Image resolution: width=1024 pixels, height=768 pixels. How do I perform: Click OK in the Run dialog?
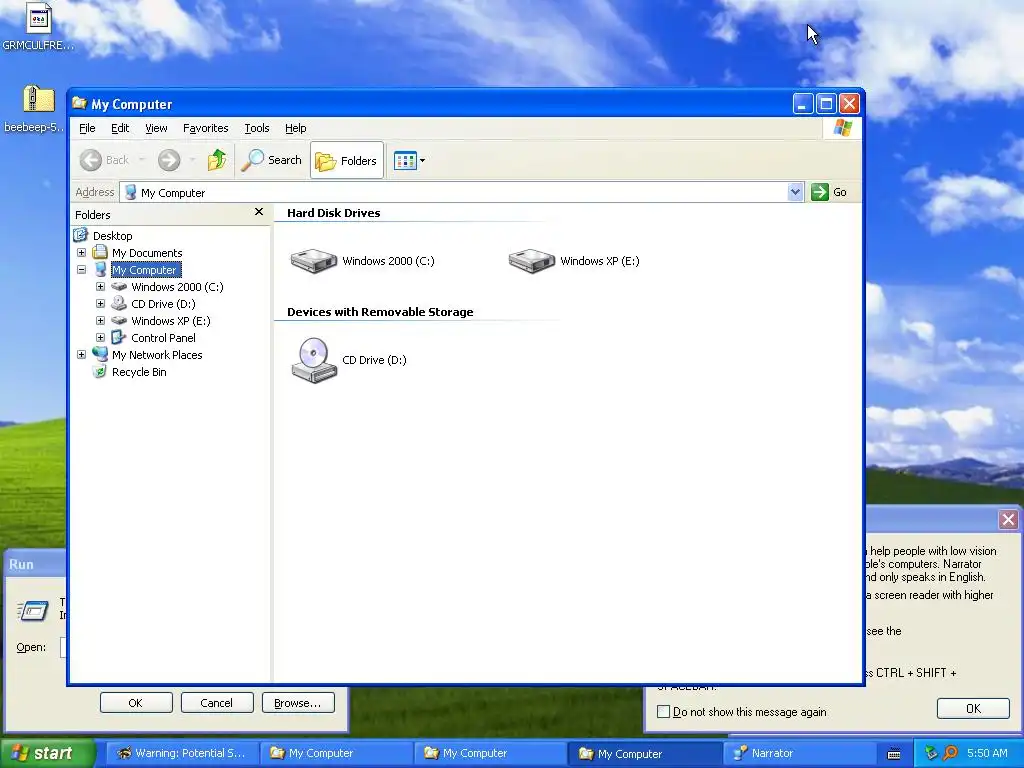136,703
